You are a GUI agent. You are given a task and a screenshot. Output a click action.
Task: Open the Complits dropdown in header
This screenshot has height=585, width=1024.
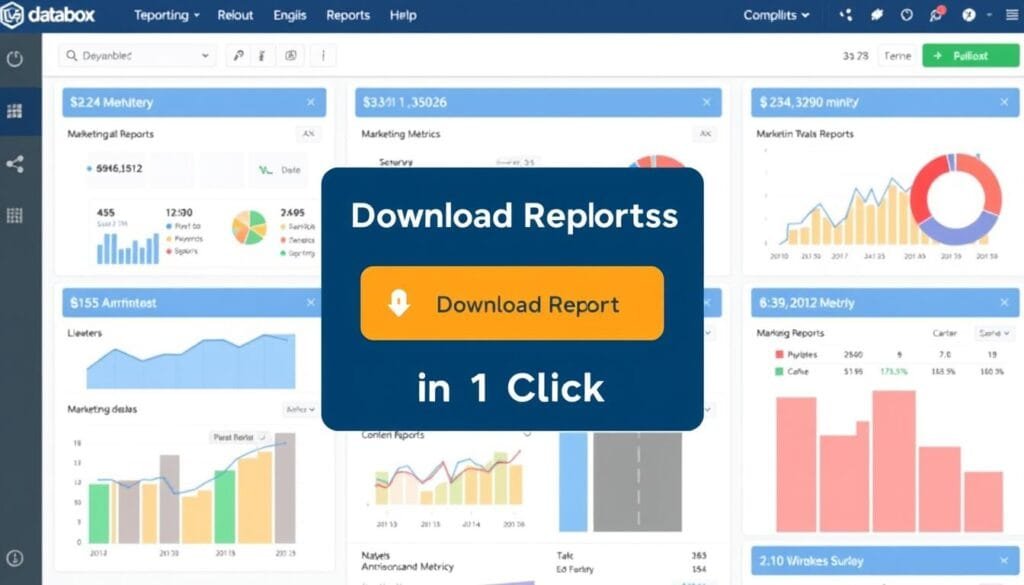[776, 16]
